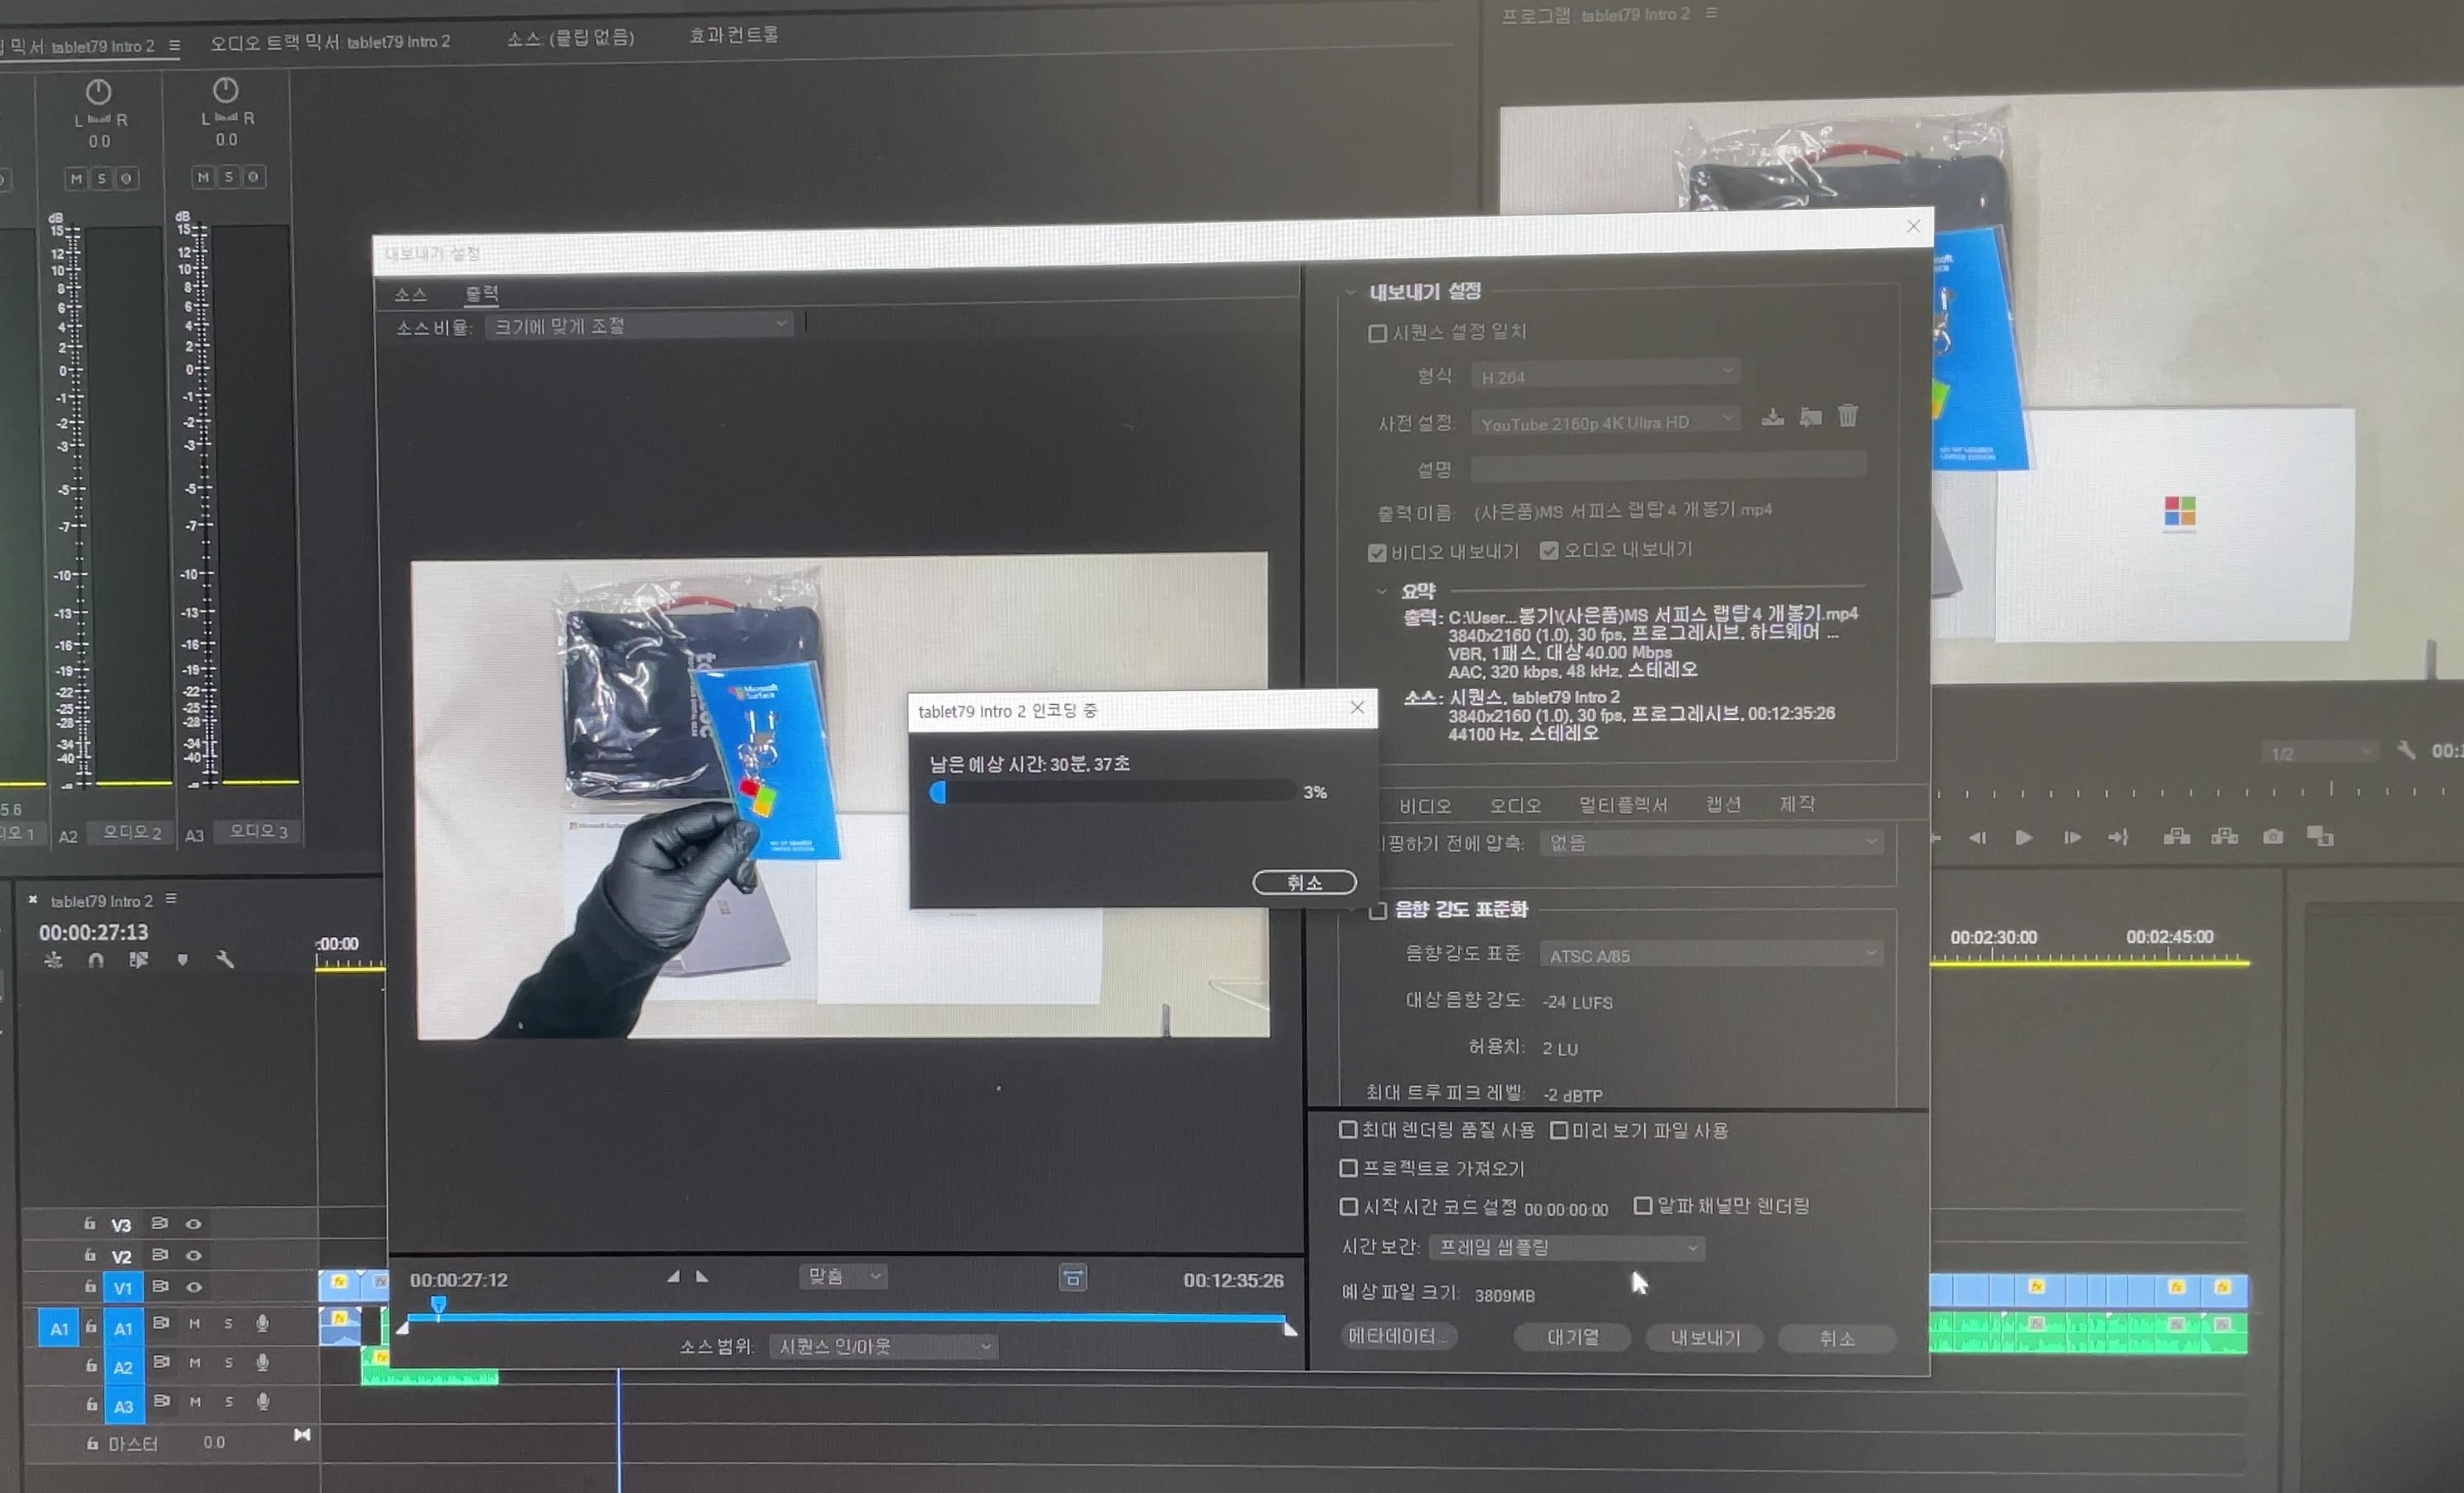Click the aspect ratio correction icon
The image size is (2464, 1493).
tap(1072, 1278)
